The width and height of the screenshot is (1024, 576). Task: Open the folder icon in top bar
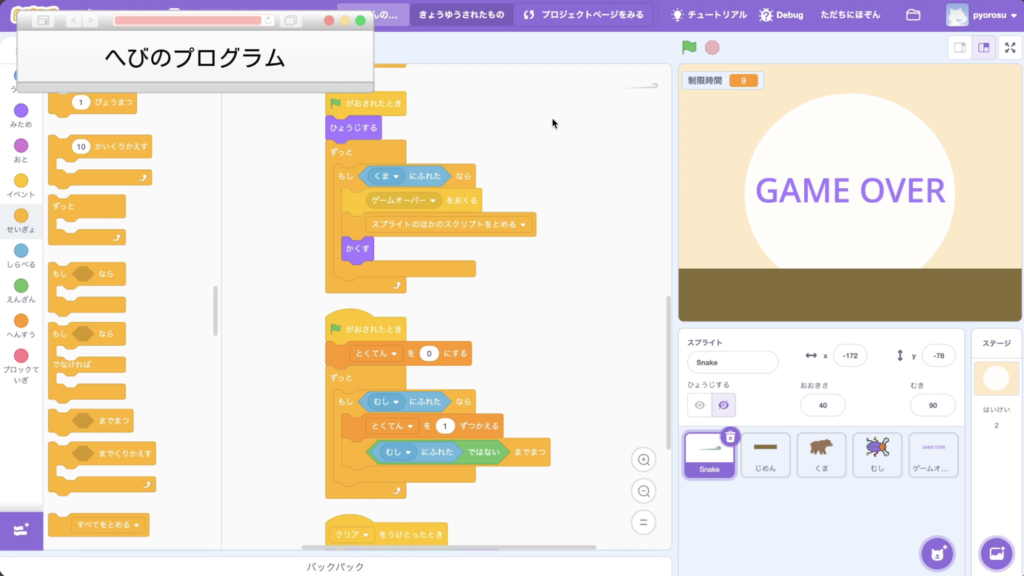pos(912,15)
